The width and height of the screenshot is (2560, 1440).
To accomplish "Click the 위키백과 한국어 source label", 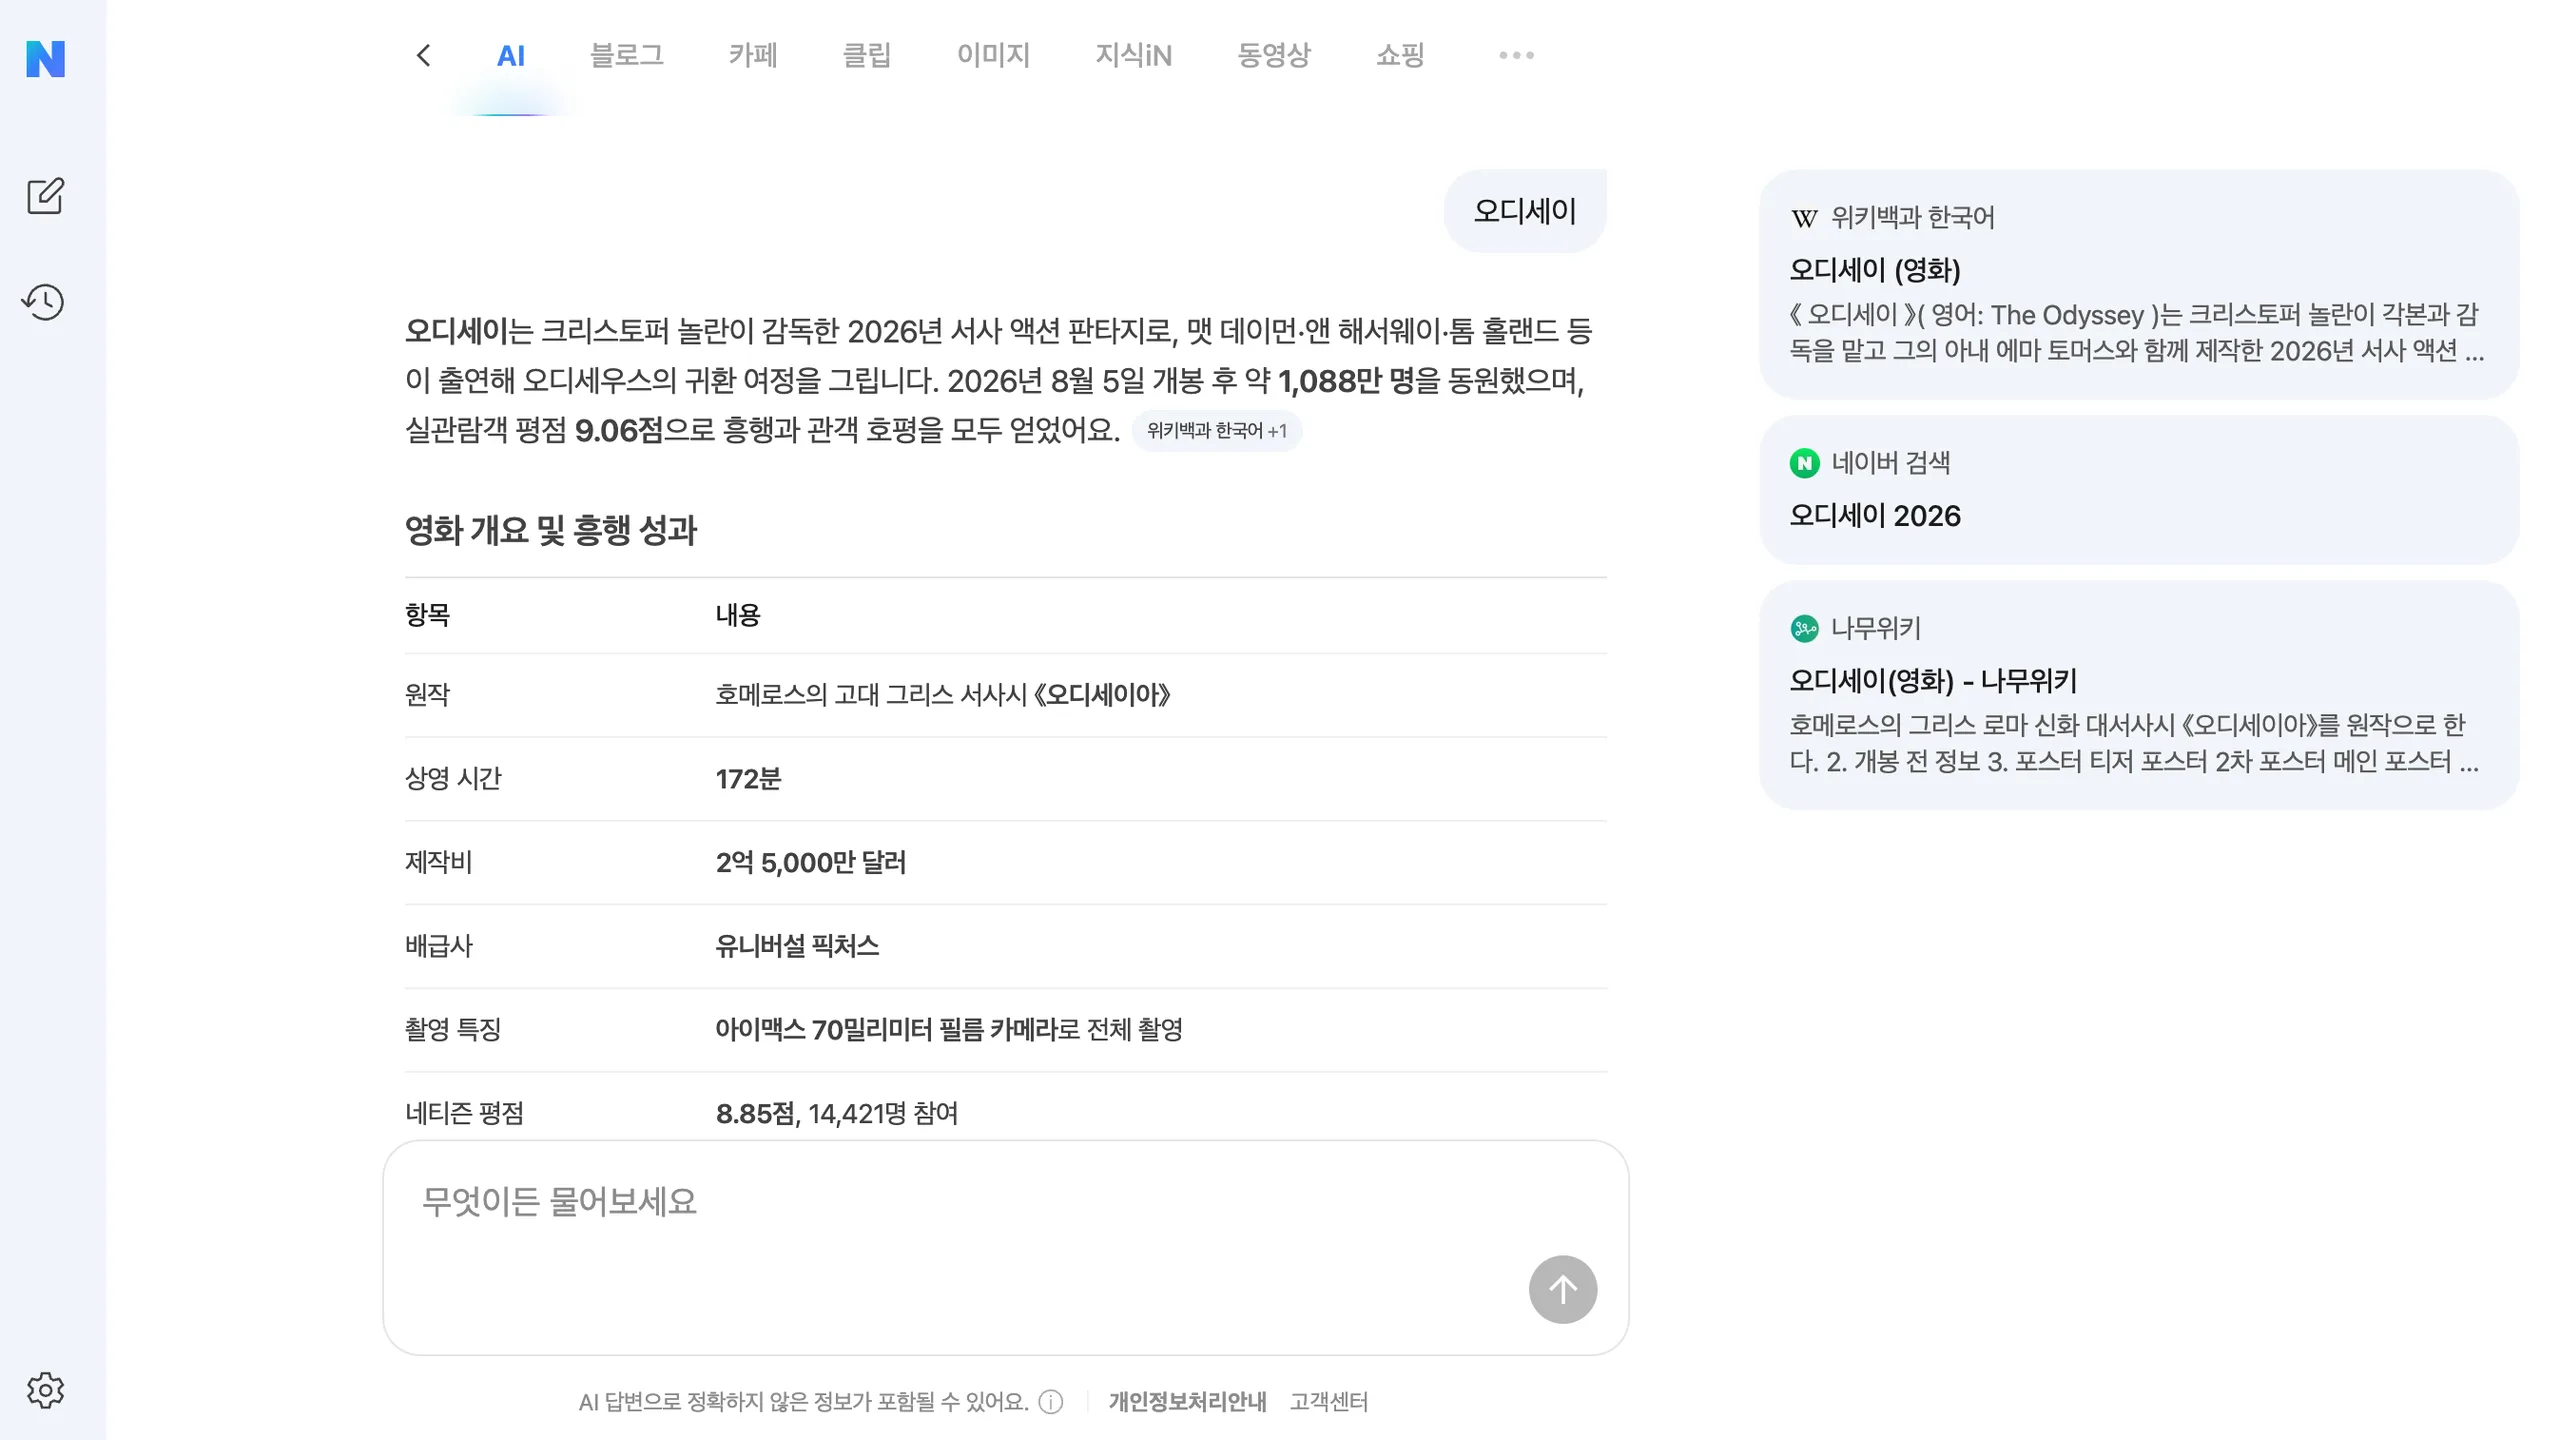I will [1912, 218].
